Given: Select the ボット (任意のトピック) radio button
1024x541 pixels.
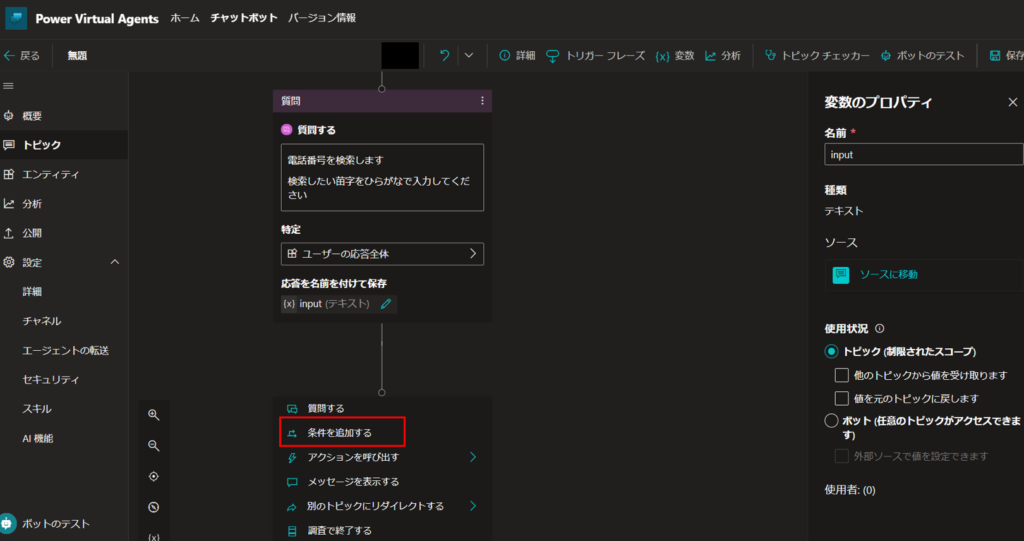Looking at the screenshot, I should coord(831,421).
